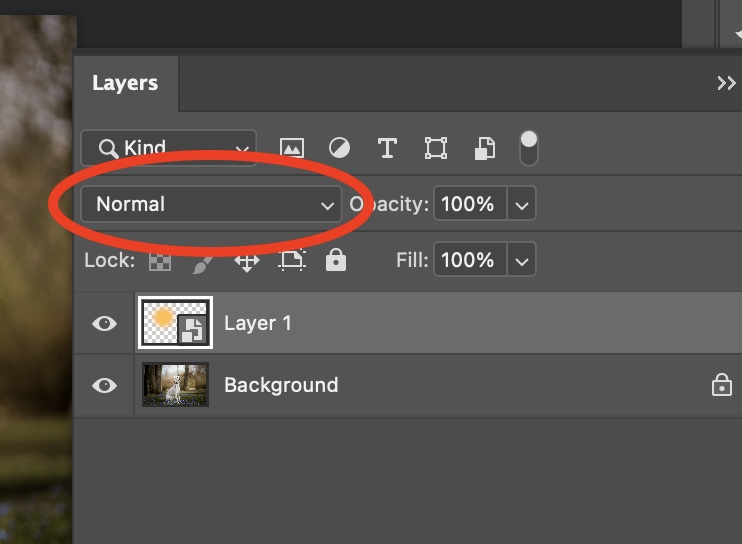The width and height of the screenshot is (742, 544).
Task: Hide Layer 1 visibility eye
Action: pos(104,324)
